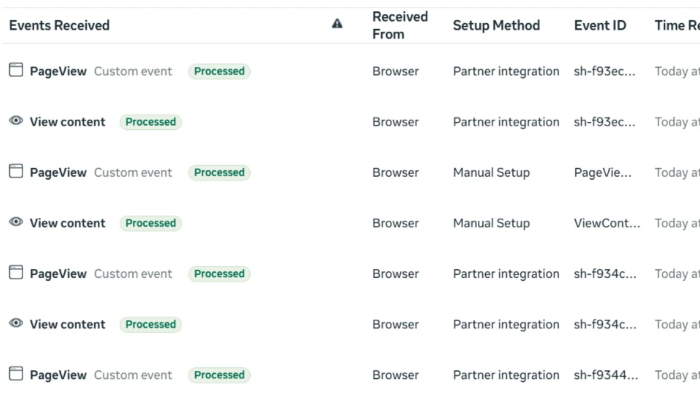Click the Processed badge on PageView row sh-f934c...
700x394 pixels.
[x=219, y=274]
